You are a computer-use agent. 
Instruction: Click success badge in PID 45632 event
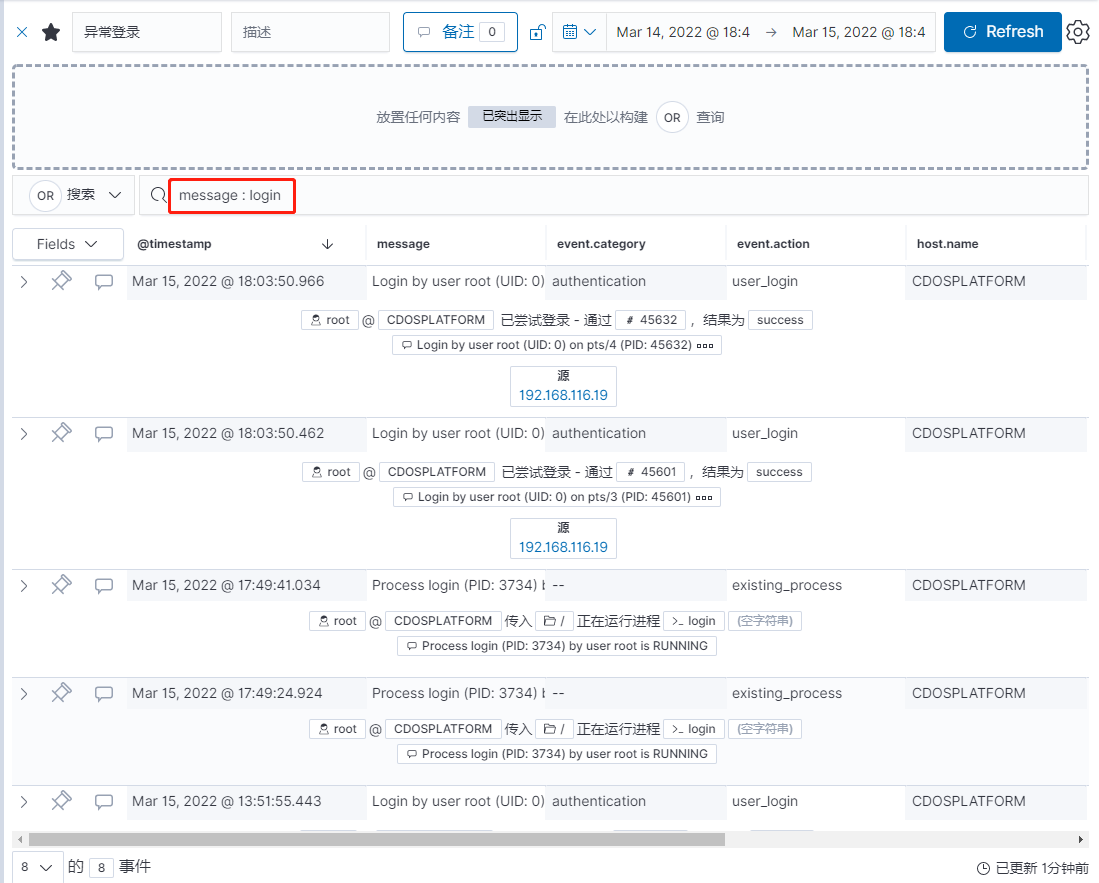point(780,320)
